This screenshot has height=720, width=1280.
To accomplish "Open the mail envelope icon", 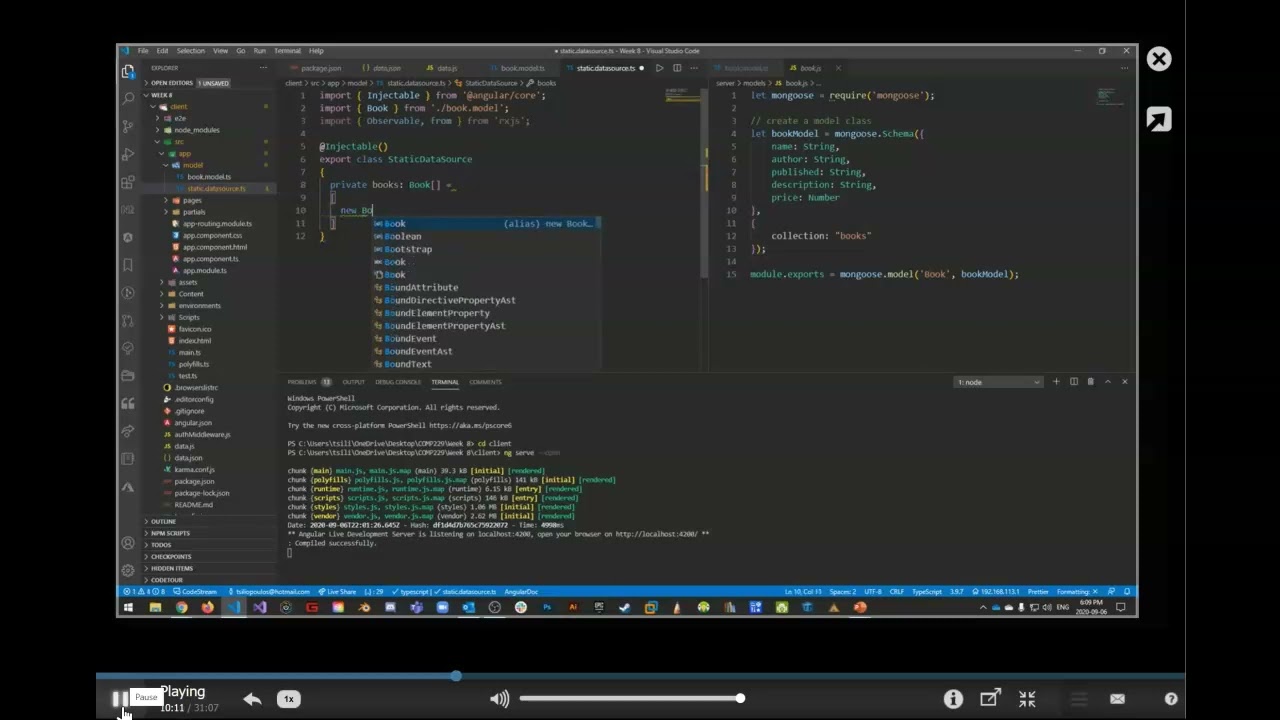I will (x=1117, y=699).
